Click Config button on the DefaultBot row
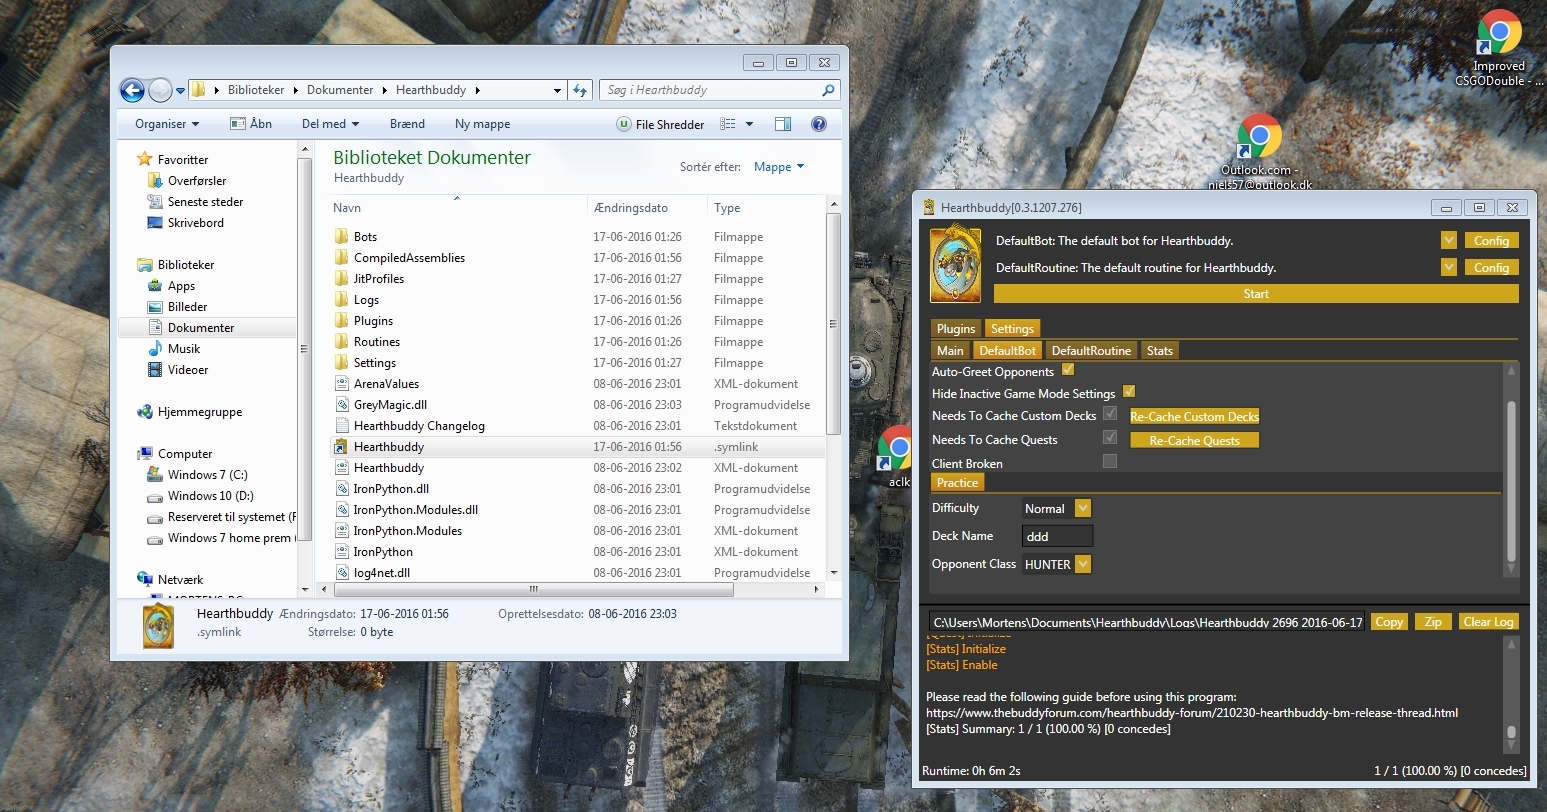 coord(1491,240)
